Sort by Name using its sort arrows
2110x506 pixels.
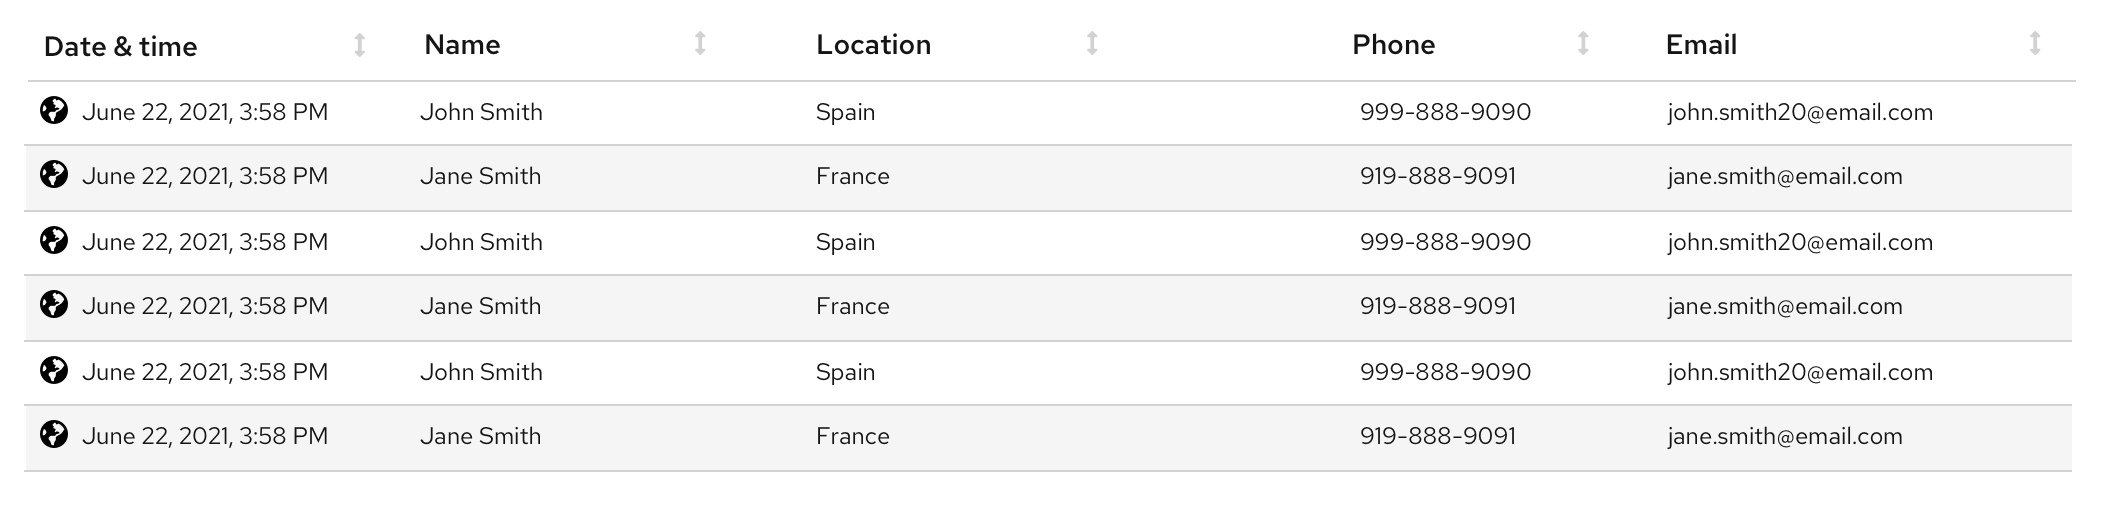click(x=700, y=43)
